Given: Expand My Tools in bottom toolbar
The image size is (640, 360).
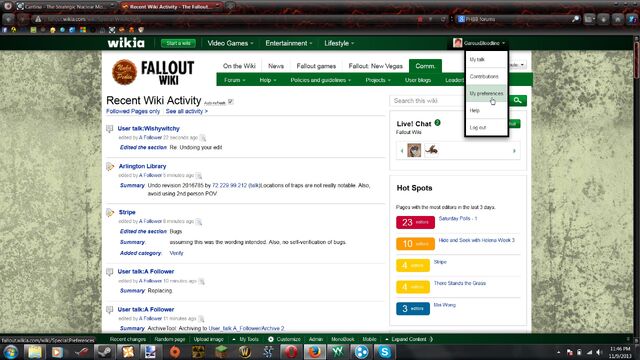Looking at the screenshot, I should [246, 339].
